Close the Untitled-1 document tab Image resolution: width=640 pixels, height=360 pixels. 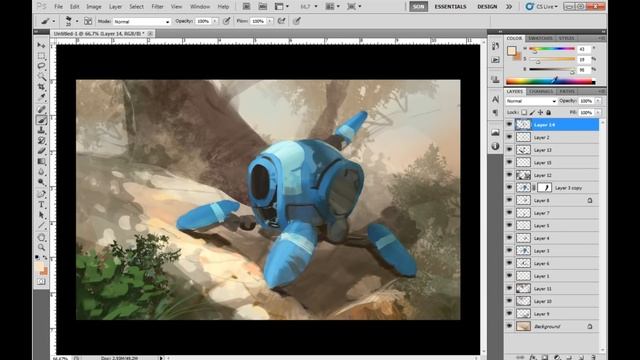[x=150, y=33]
